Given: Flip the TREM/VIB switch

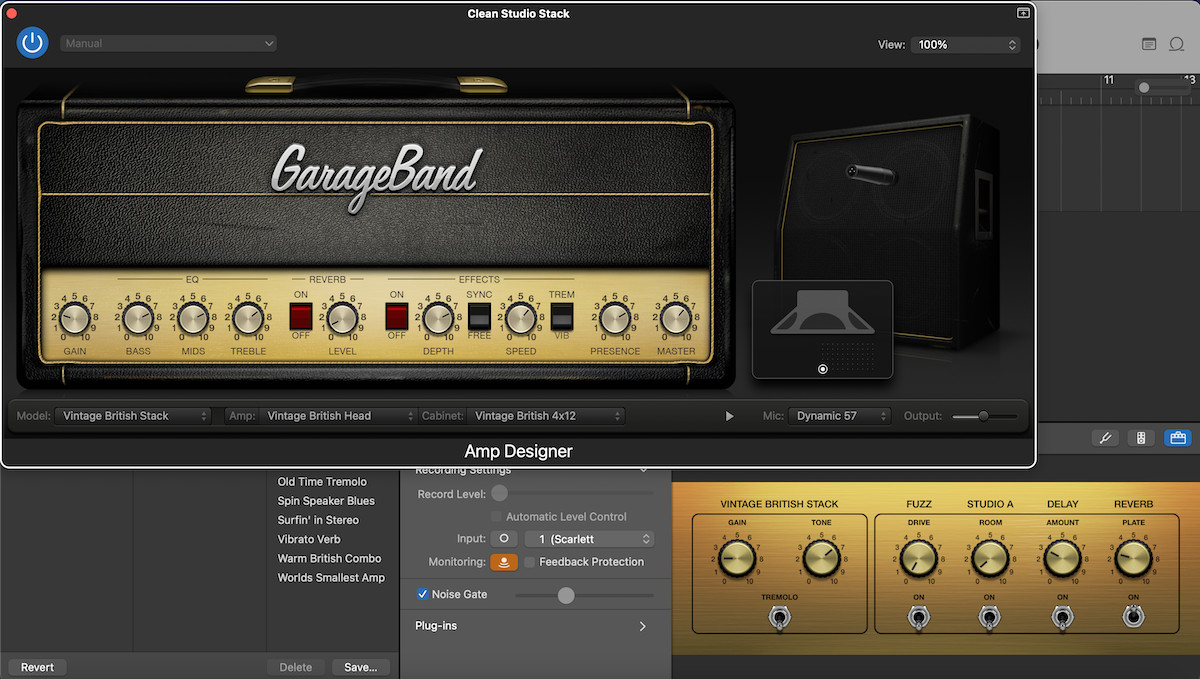Looking at the screenshot, I should 562,317.
